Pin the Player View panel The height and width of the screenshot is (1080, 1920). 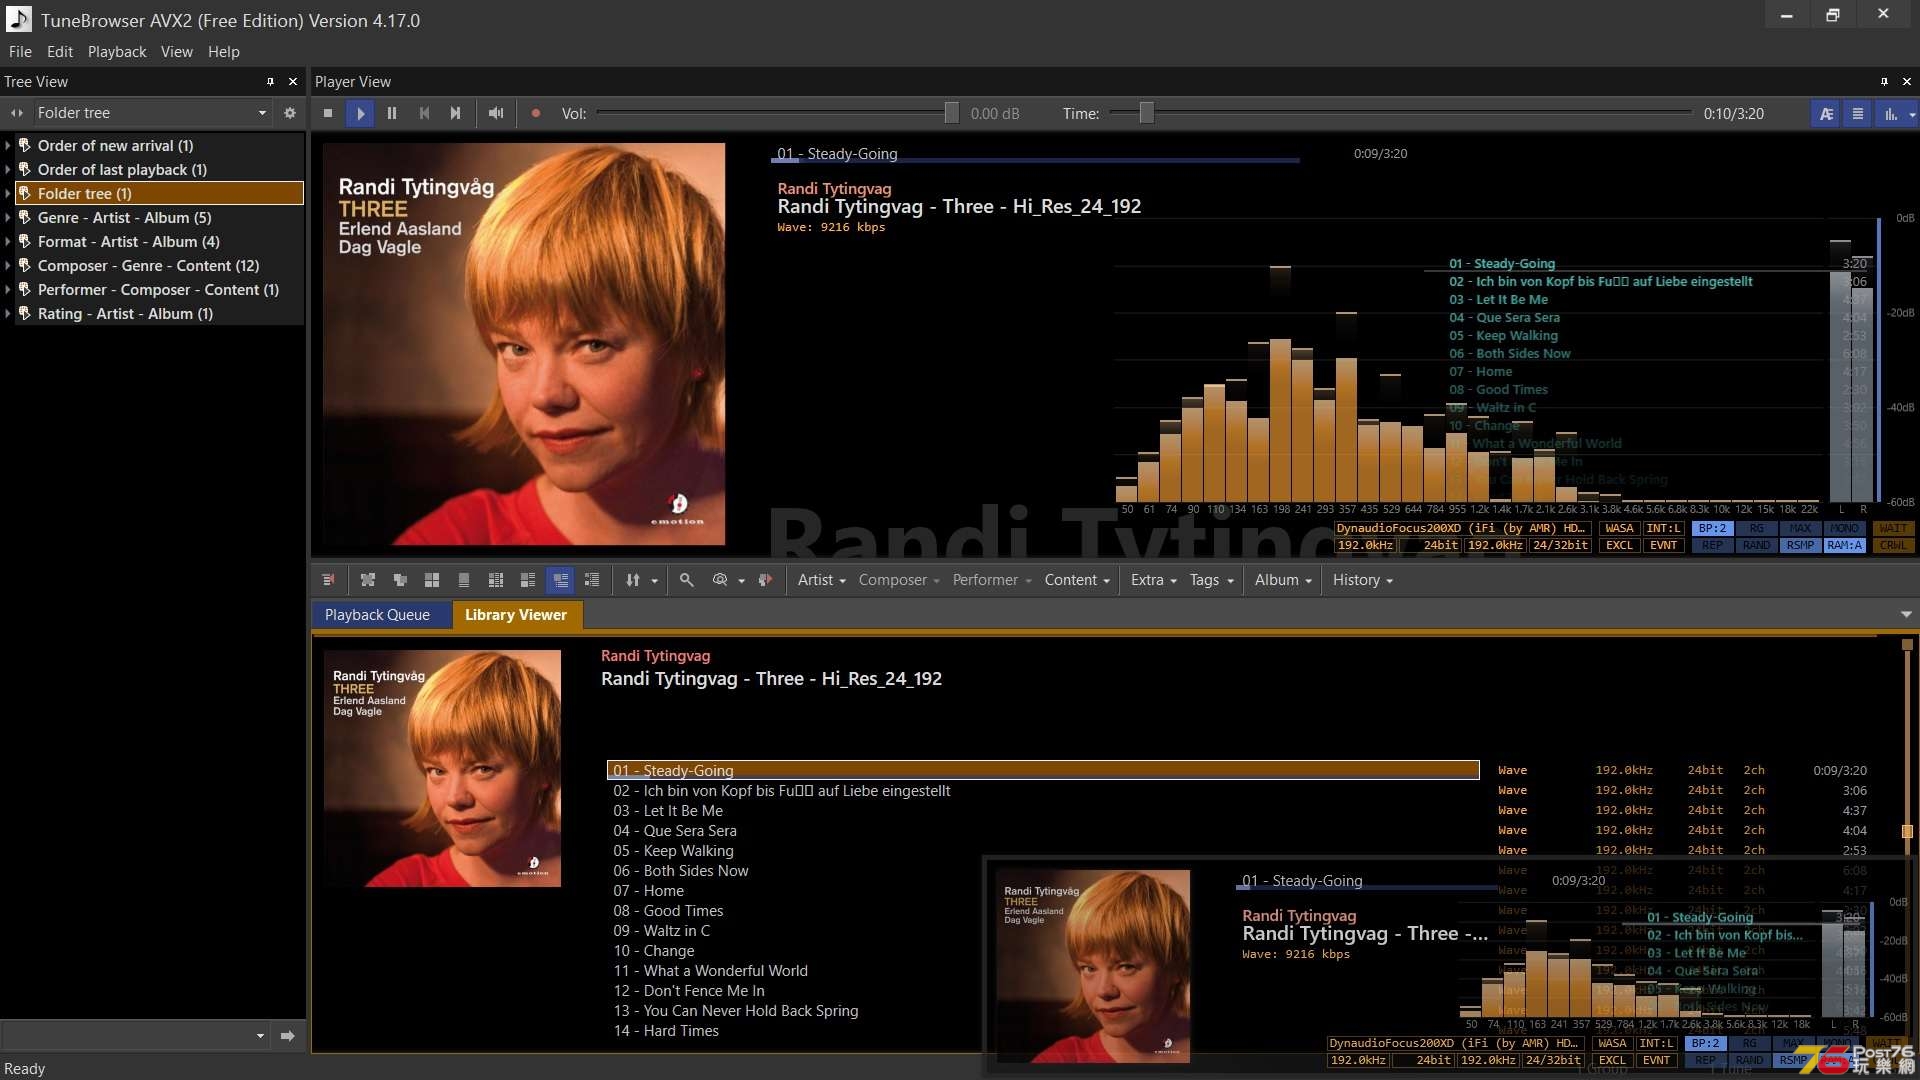pyautogui.click(x=1884, y=82)
